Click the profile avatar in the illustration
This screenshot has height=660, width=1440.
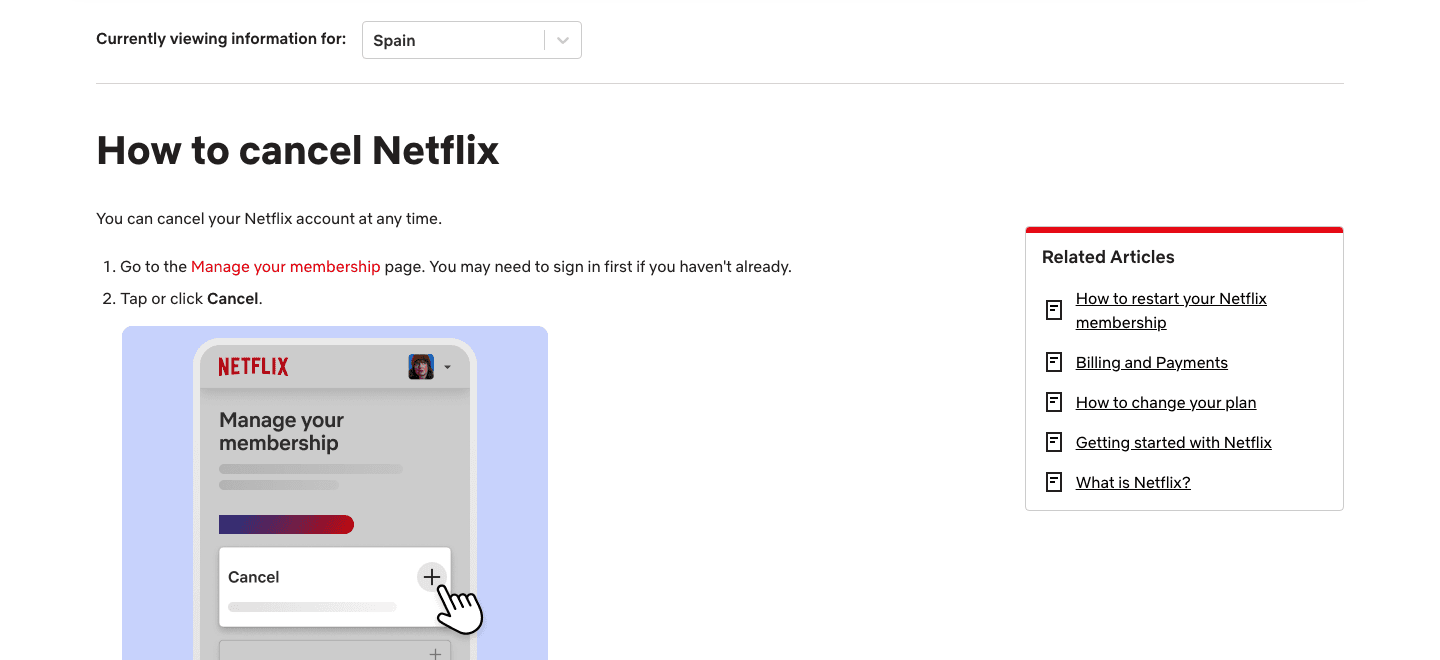coord(421,367)
